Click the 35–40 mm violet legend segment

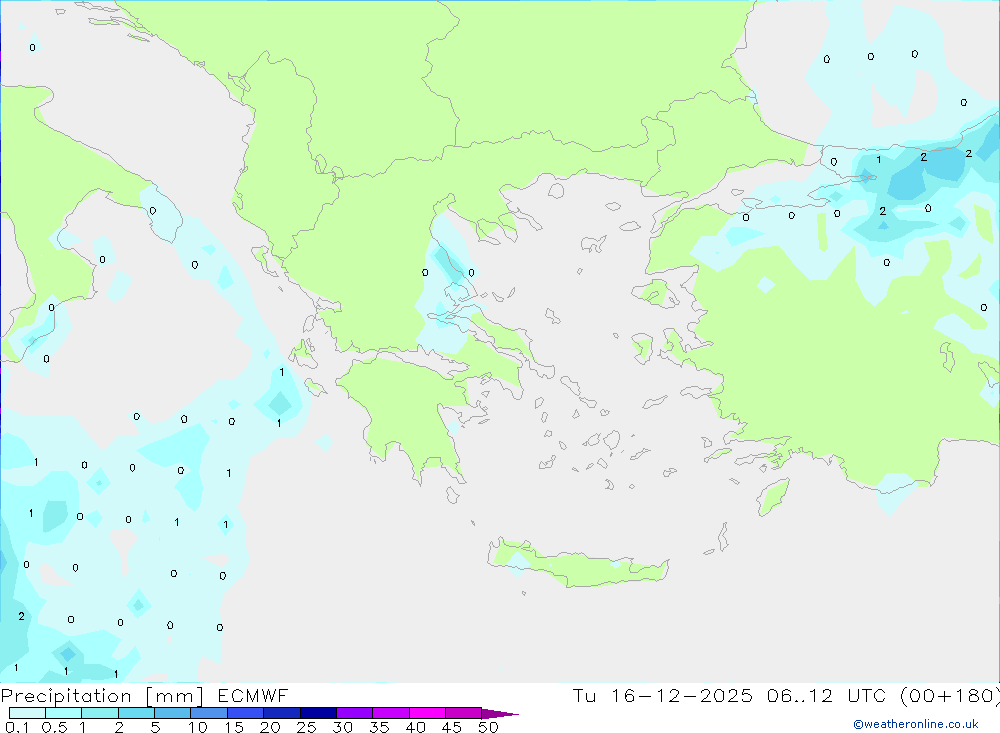391,713
